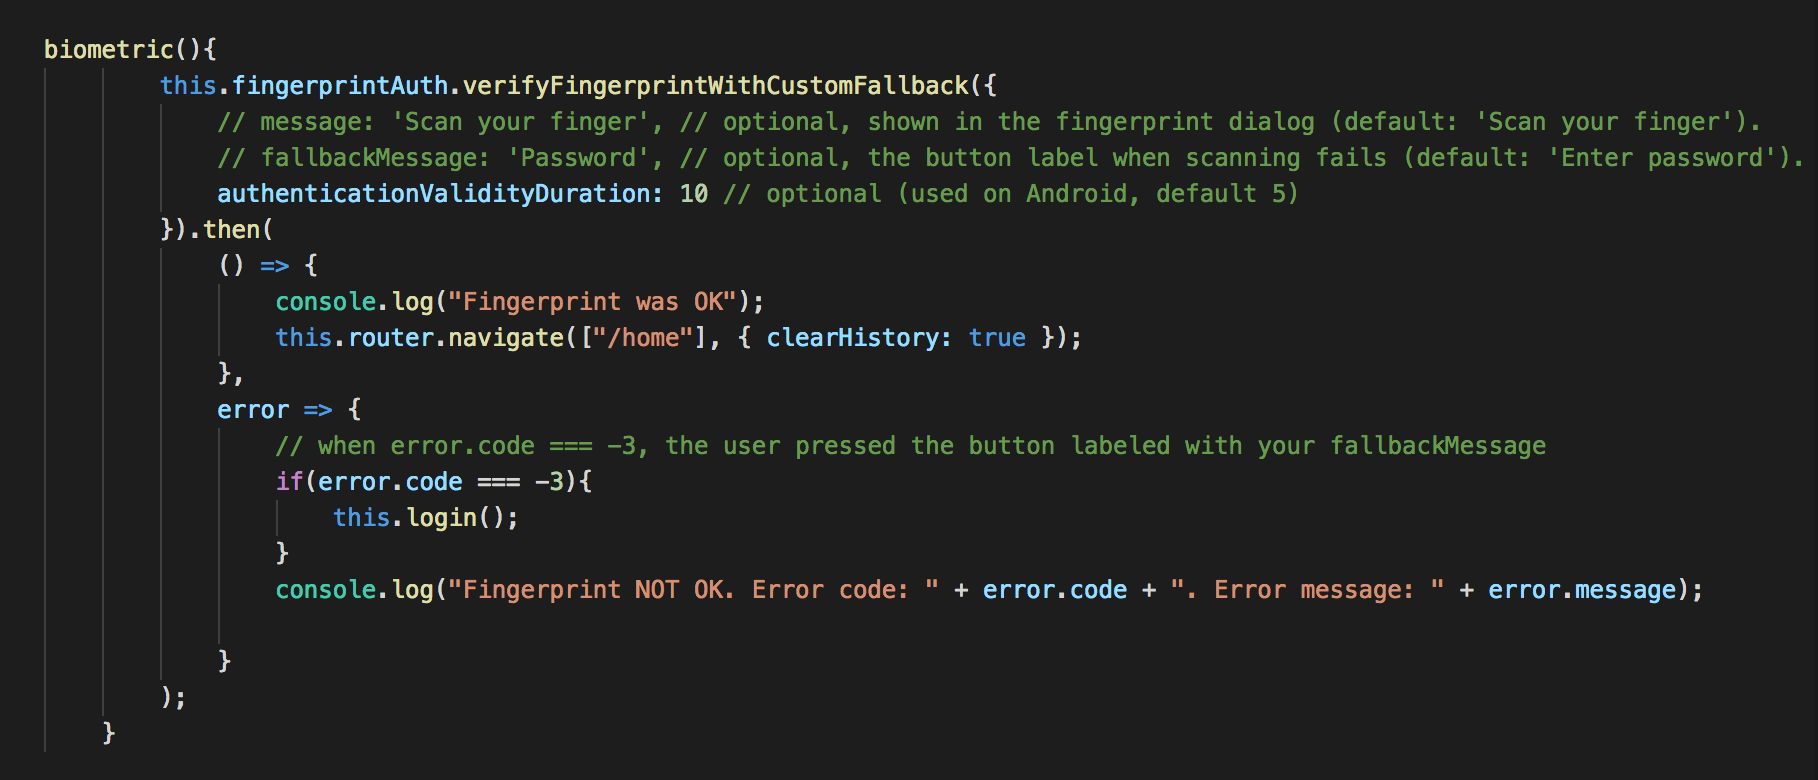Screen dimensions: 1818x780
Task: Click the biometric method name
Action: 108,49
